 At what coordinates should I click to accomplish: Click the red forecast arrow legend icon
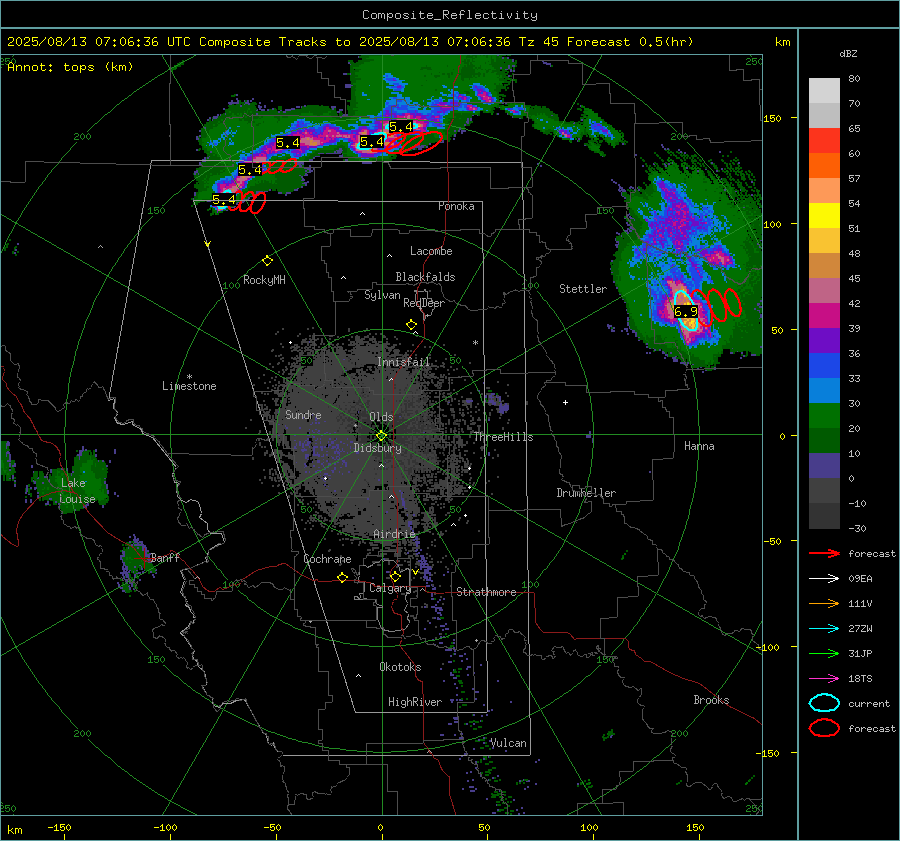[x=824, y=553]
